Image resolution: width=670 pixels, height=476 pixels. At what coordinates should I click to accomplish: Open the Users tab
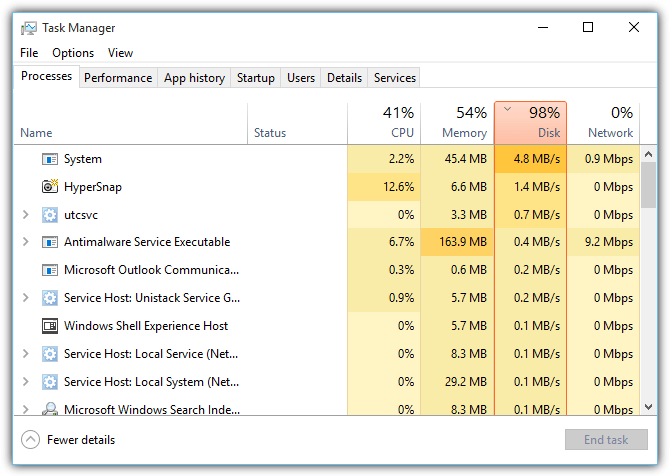click(301, 78)
